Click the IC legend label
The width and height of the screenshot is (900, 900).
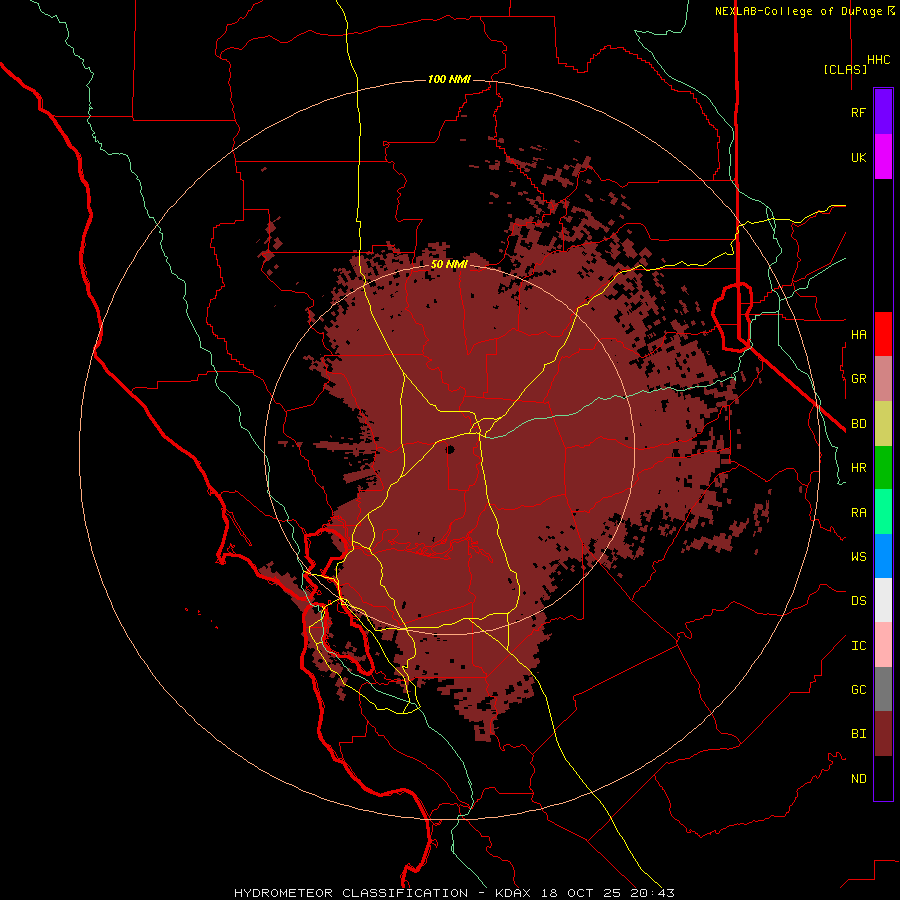[858, 646]
